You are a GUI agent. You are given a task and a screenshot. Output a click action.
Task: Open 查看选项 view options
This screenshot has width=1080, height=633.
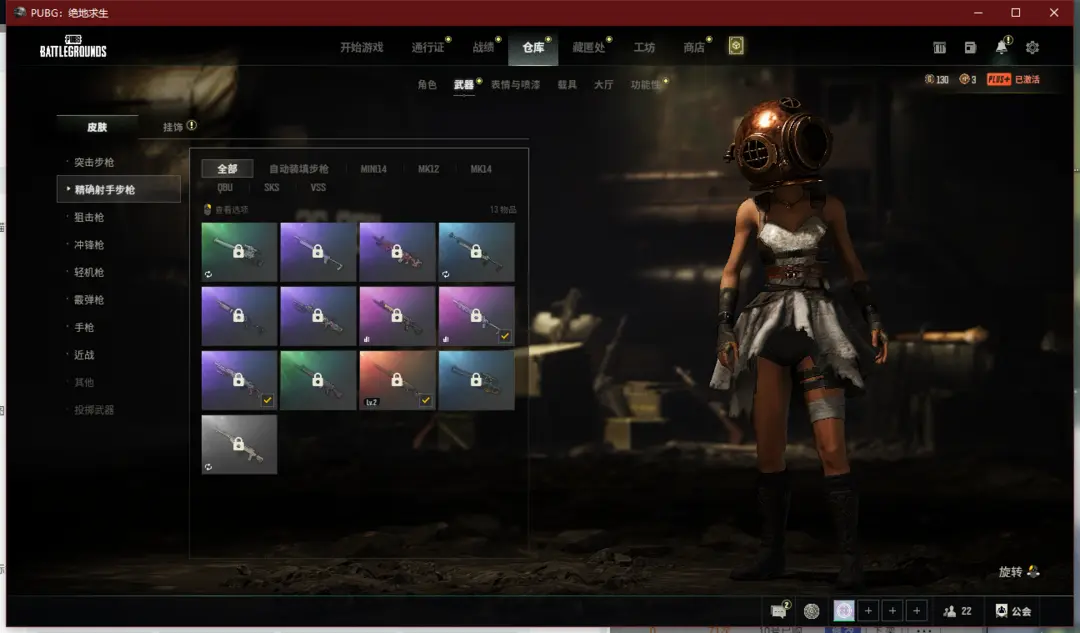(x=226, y=210)
